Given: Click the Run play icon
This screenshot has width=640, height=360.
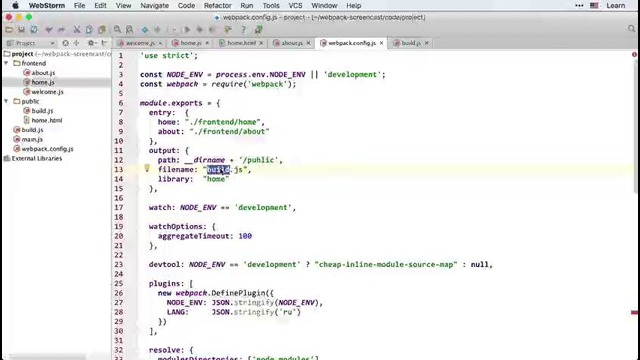Looking at the screenshot, I should pyautogui.click(x=187, y=30).
